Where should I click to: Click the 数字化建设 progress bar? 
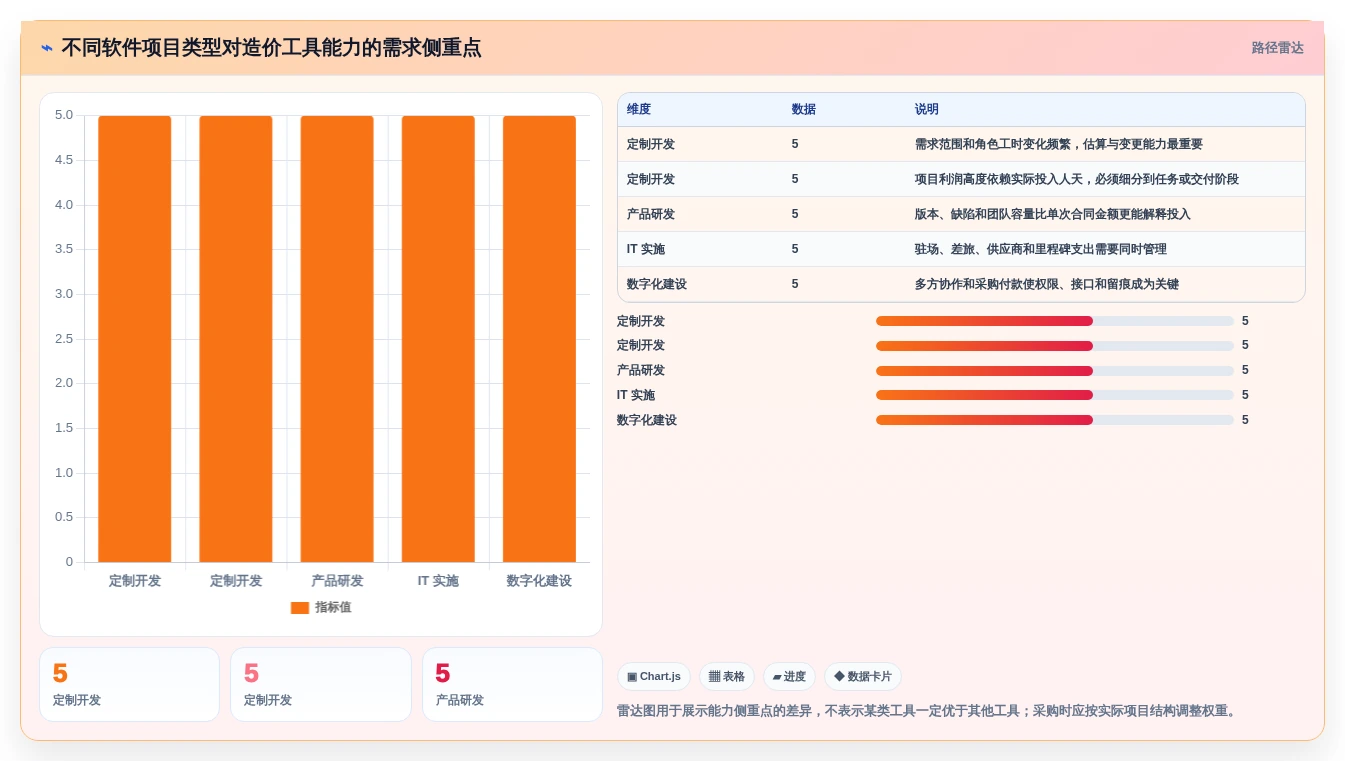(1055, 420)
